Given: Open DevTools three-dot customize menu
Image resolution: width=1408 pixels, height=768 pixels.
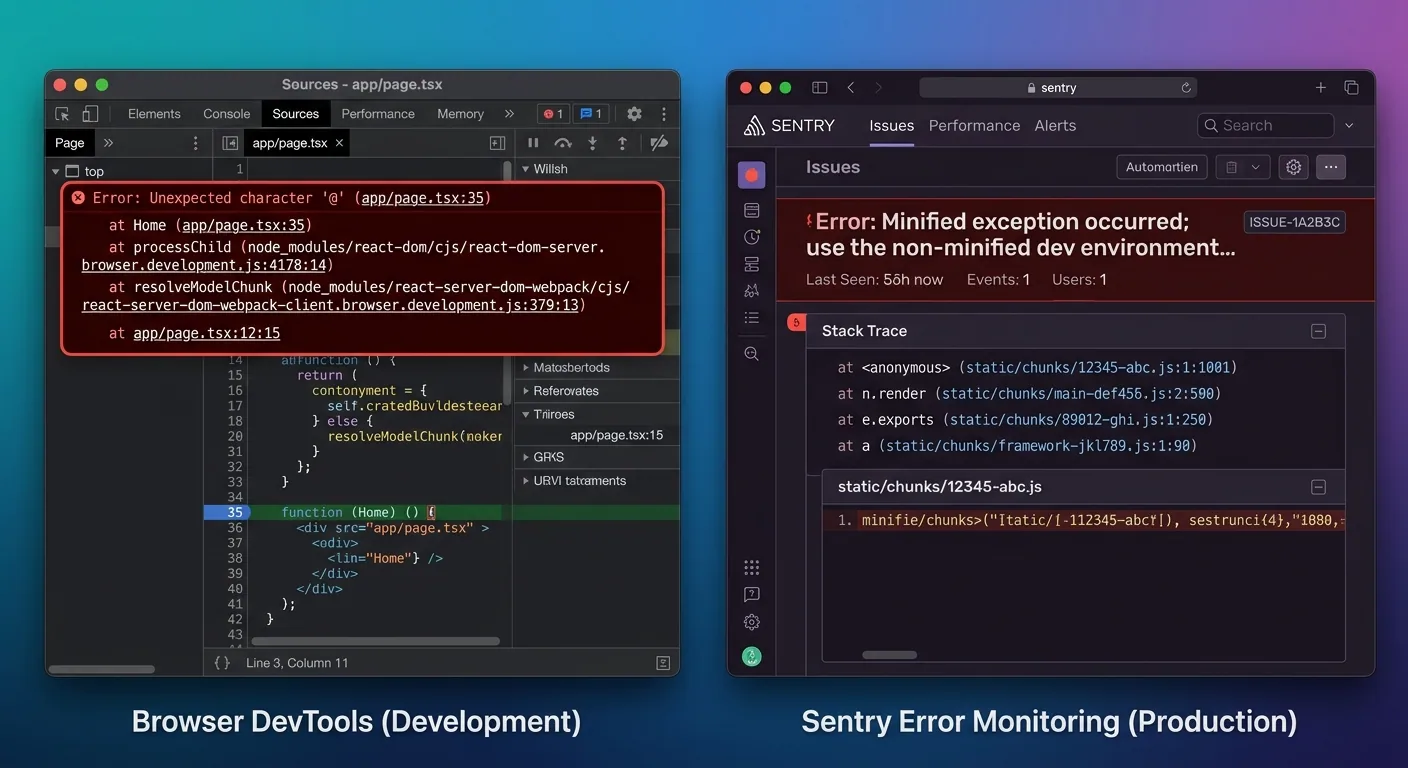Looking at the screenshot, I should (x=663, y=114).
